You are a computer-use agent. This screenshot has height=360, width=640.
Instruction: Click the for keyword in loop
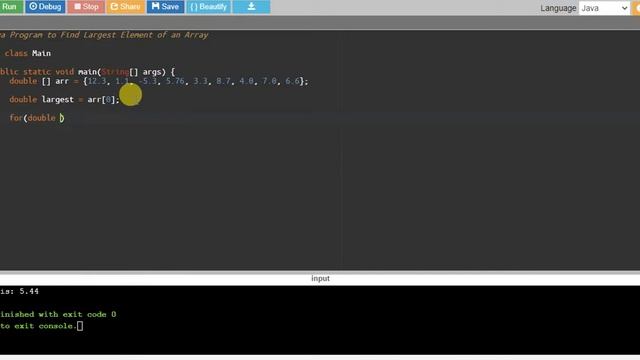pos(16,118)
